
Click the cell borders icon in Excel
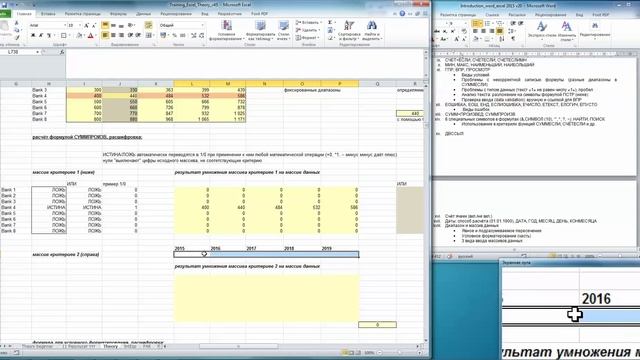pyautogui.click(x=64, y=36)
